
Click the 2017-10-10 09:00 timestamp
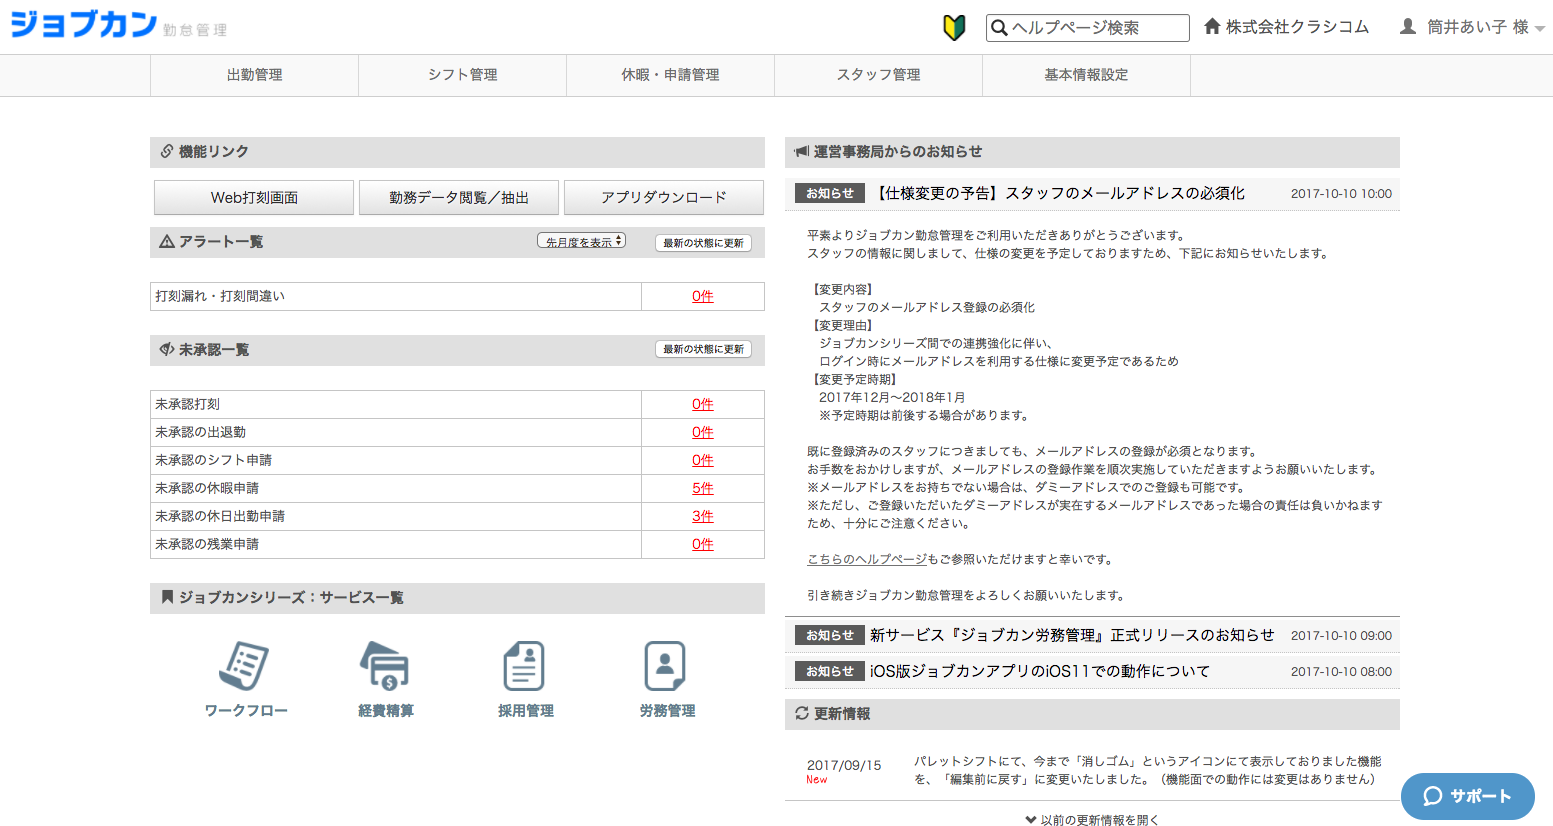point(1341,636)
